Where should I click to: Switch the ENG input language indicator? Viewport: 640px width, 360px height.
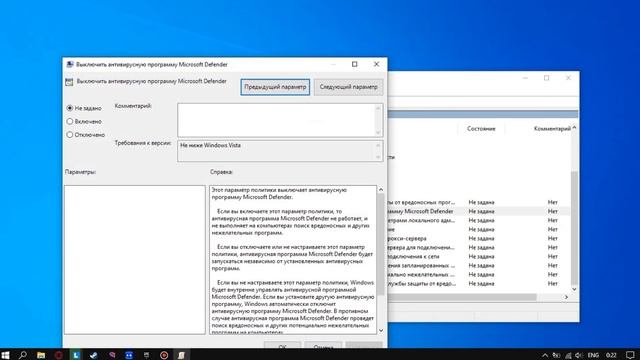[593, 355]
